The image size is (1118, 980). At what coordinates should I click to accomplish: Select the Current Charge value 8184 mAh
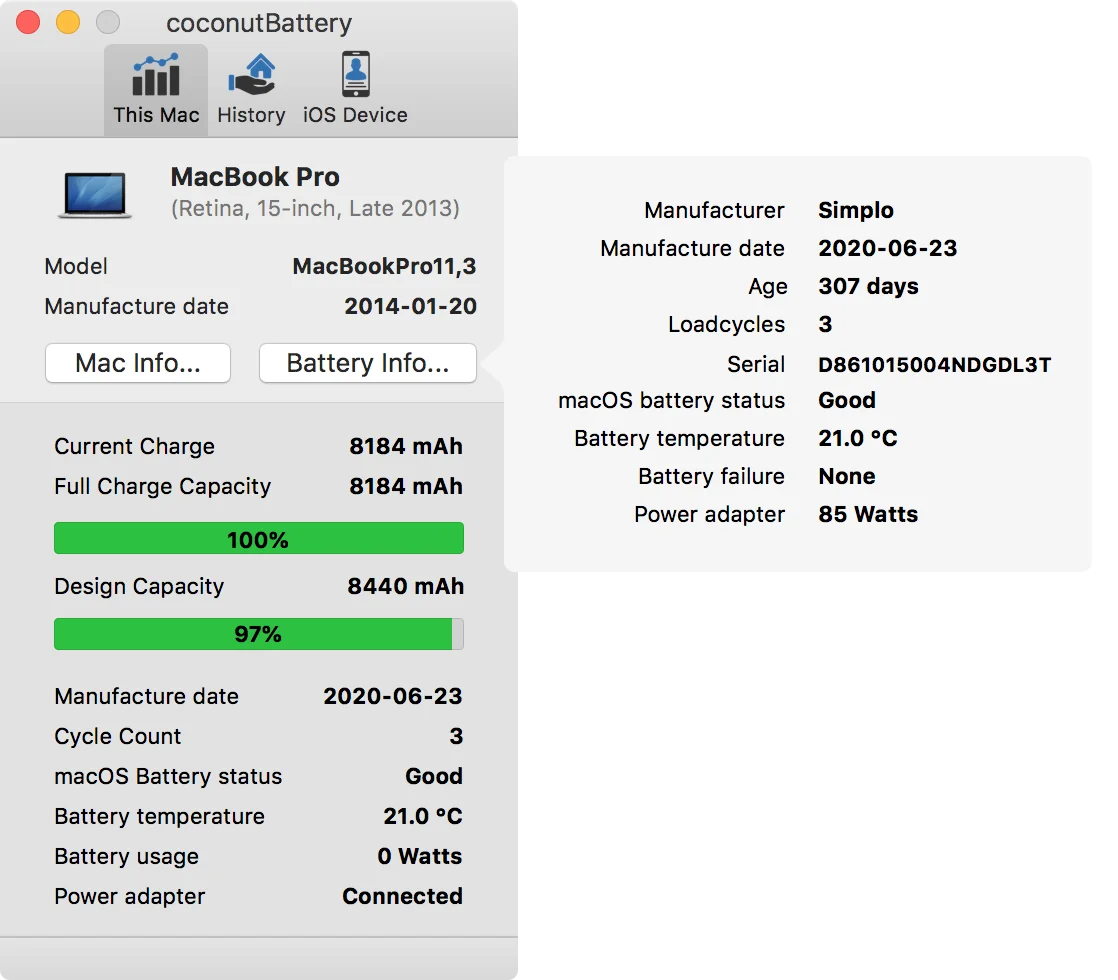[x=406, y=446]
